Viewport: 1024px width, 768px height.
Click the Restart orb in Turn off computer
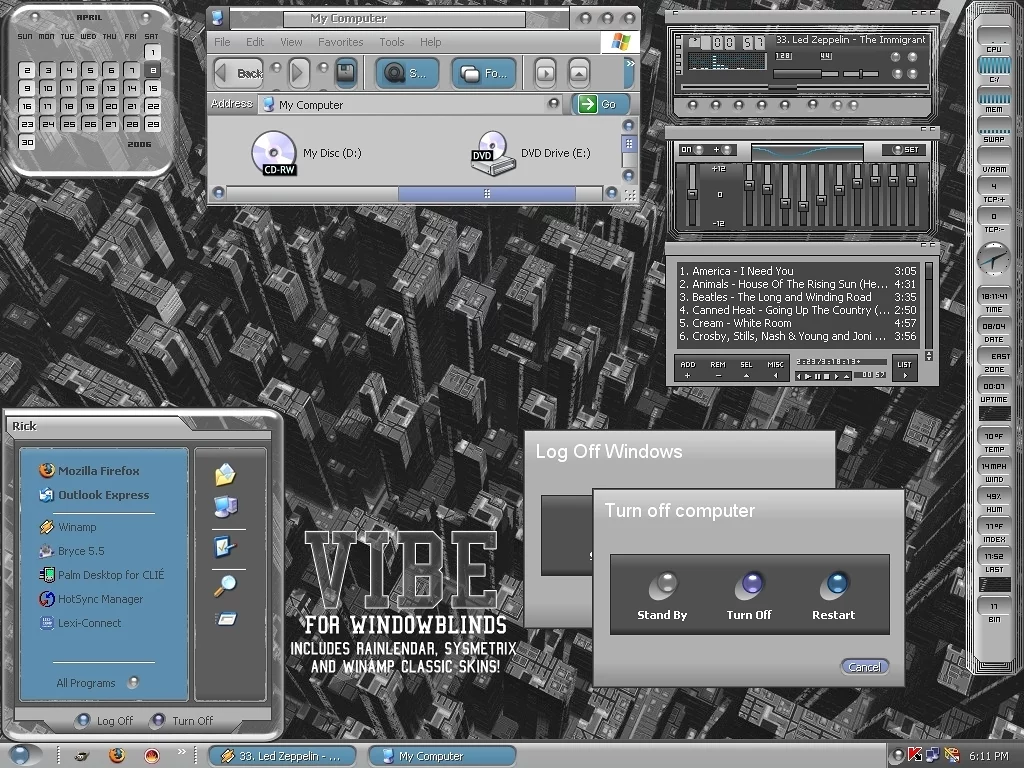[x=833, y=585]
